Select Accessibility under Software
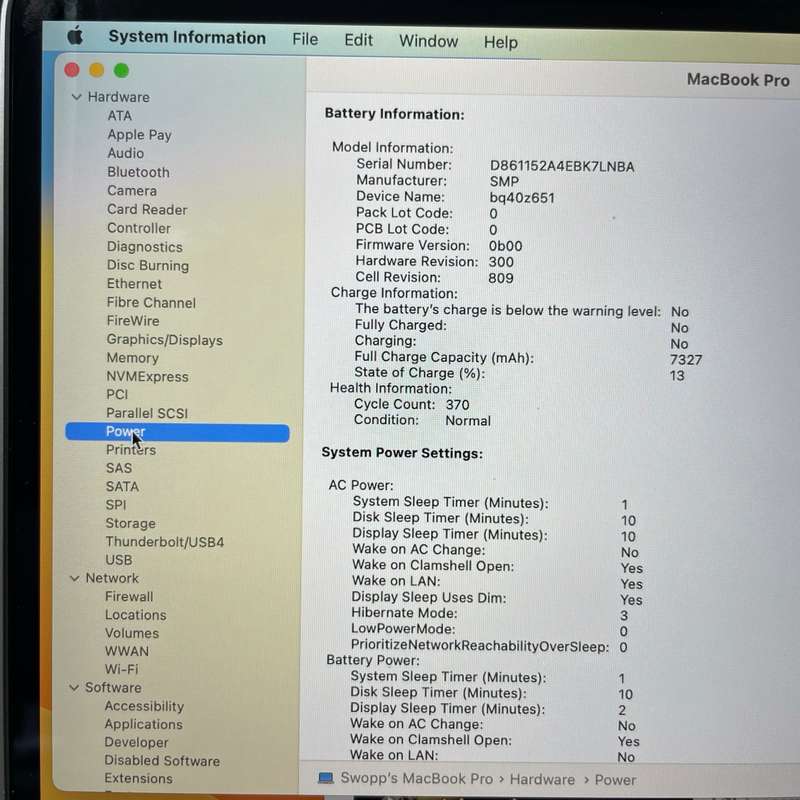800x800 pixels. pyautogui.click(x=144, y=706)
